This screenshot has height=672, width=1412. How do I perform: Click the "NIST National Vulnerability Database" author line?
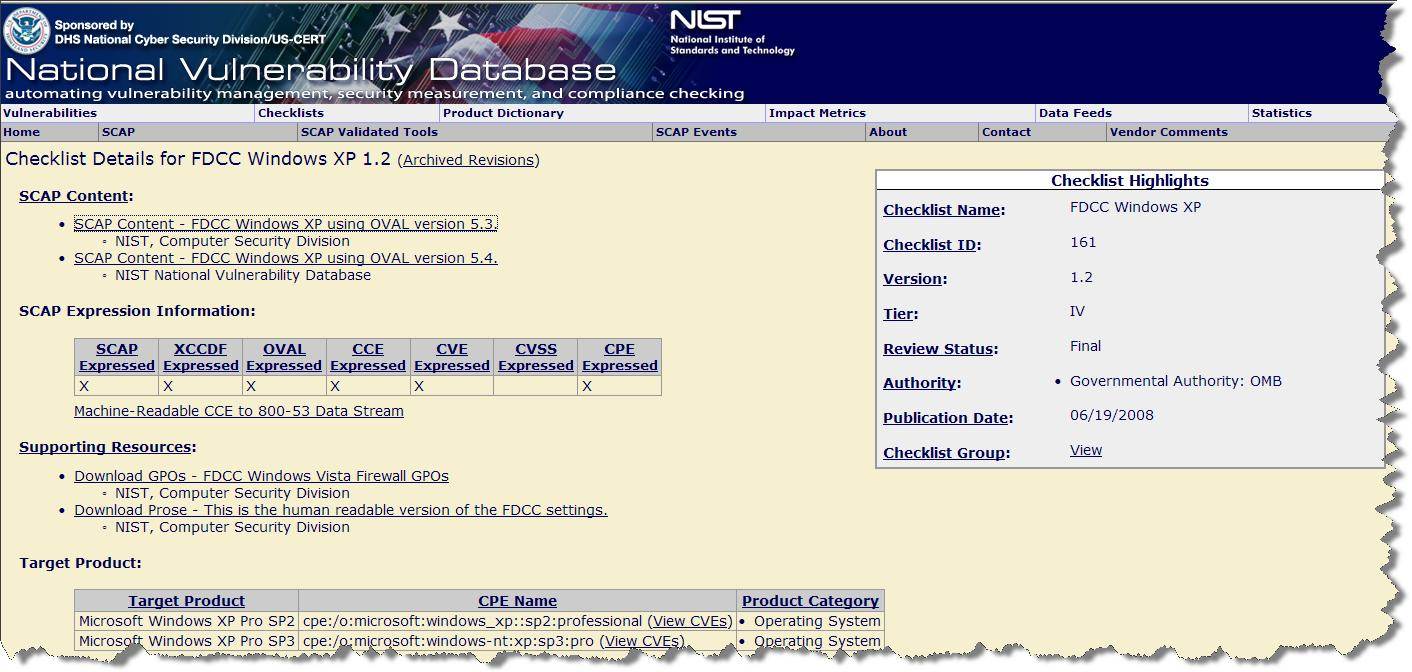[243, 275]
